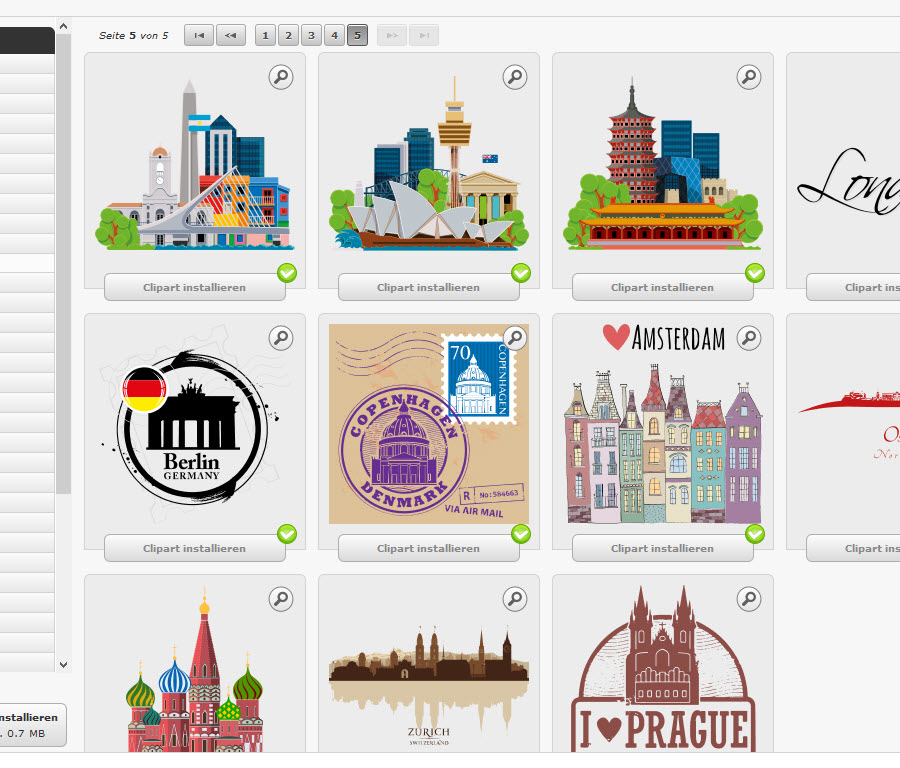Open magnifier on Sydney Opera House clipart

(515, 77)
